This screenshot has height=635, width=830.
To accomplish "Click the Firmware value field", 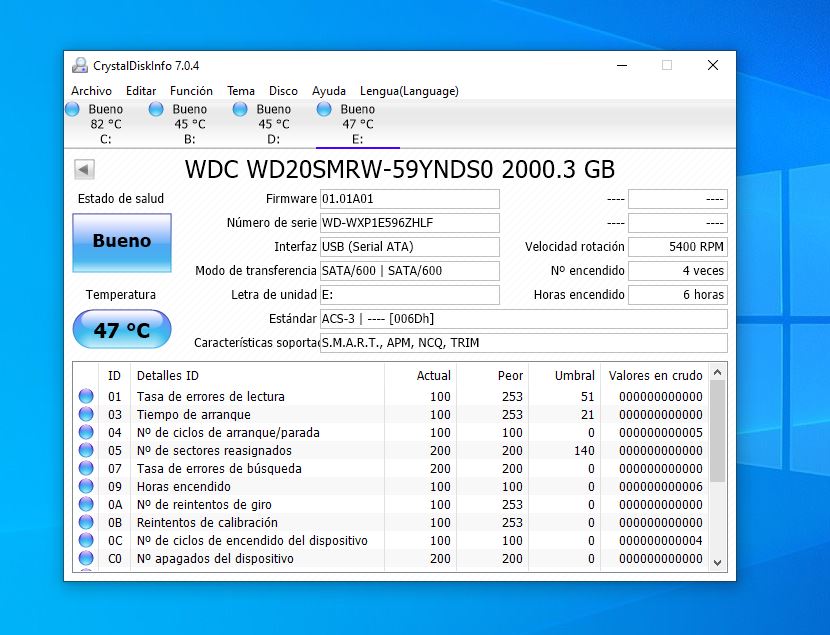I will (409, 198).
